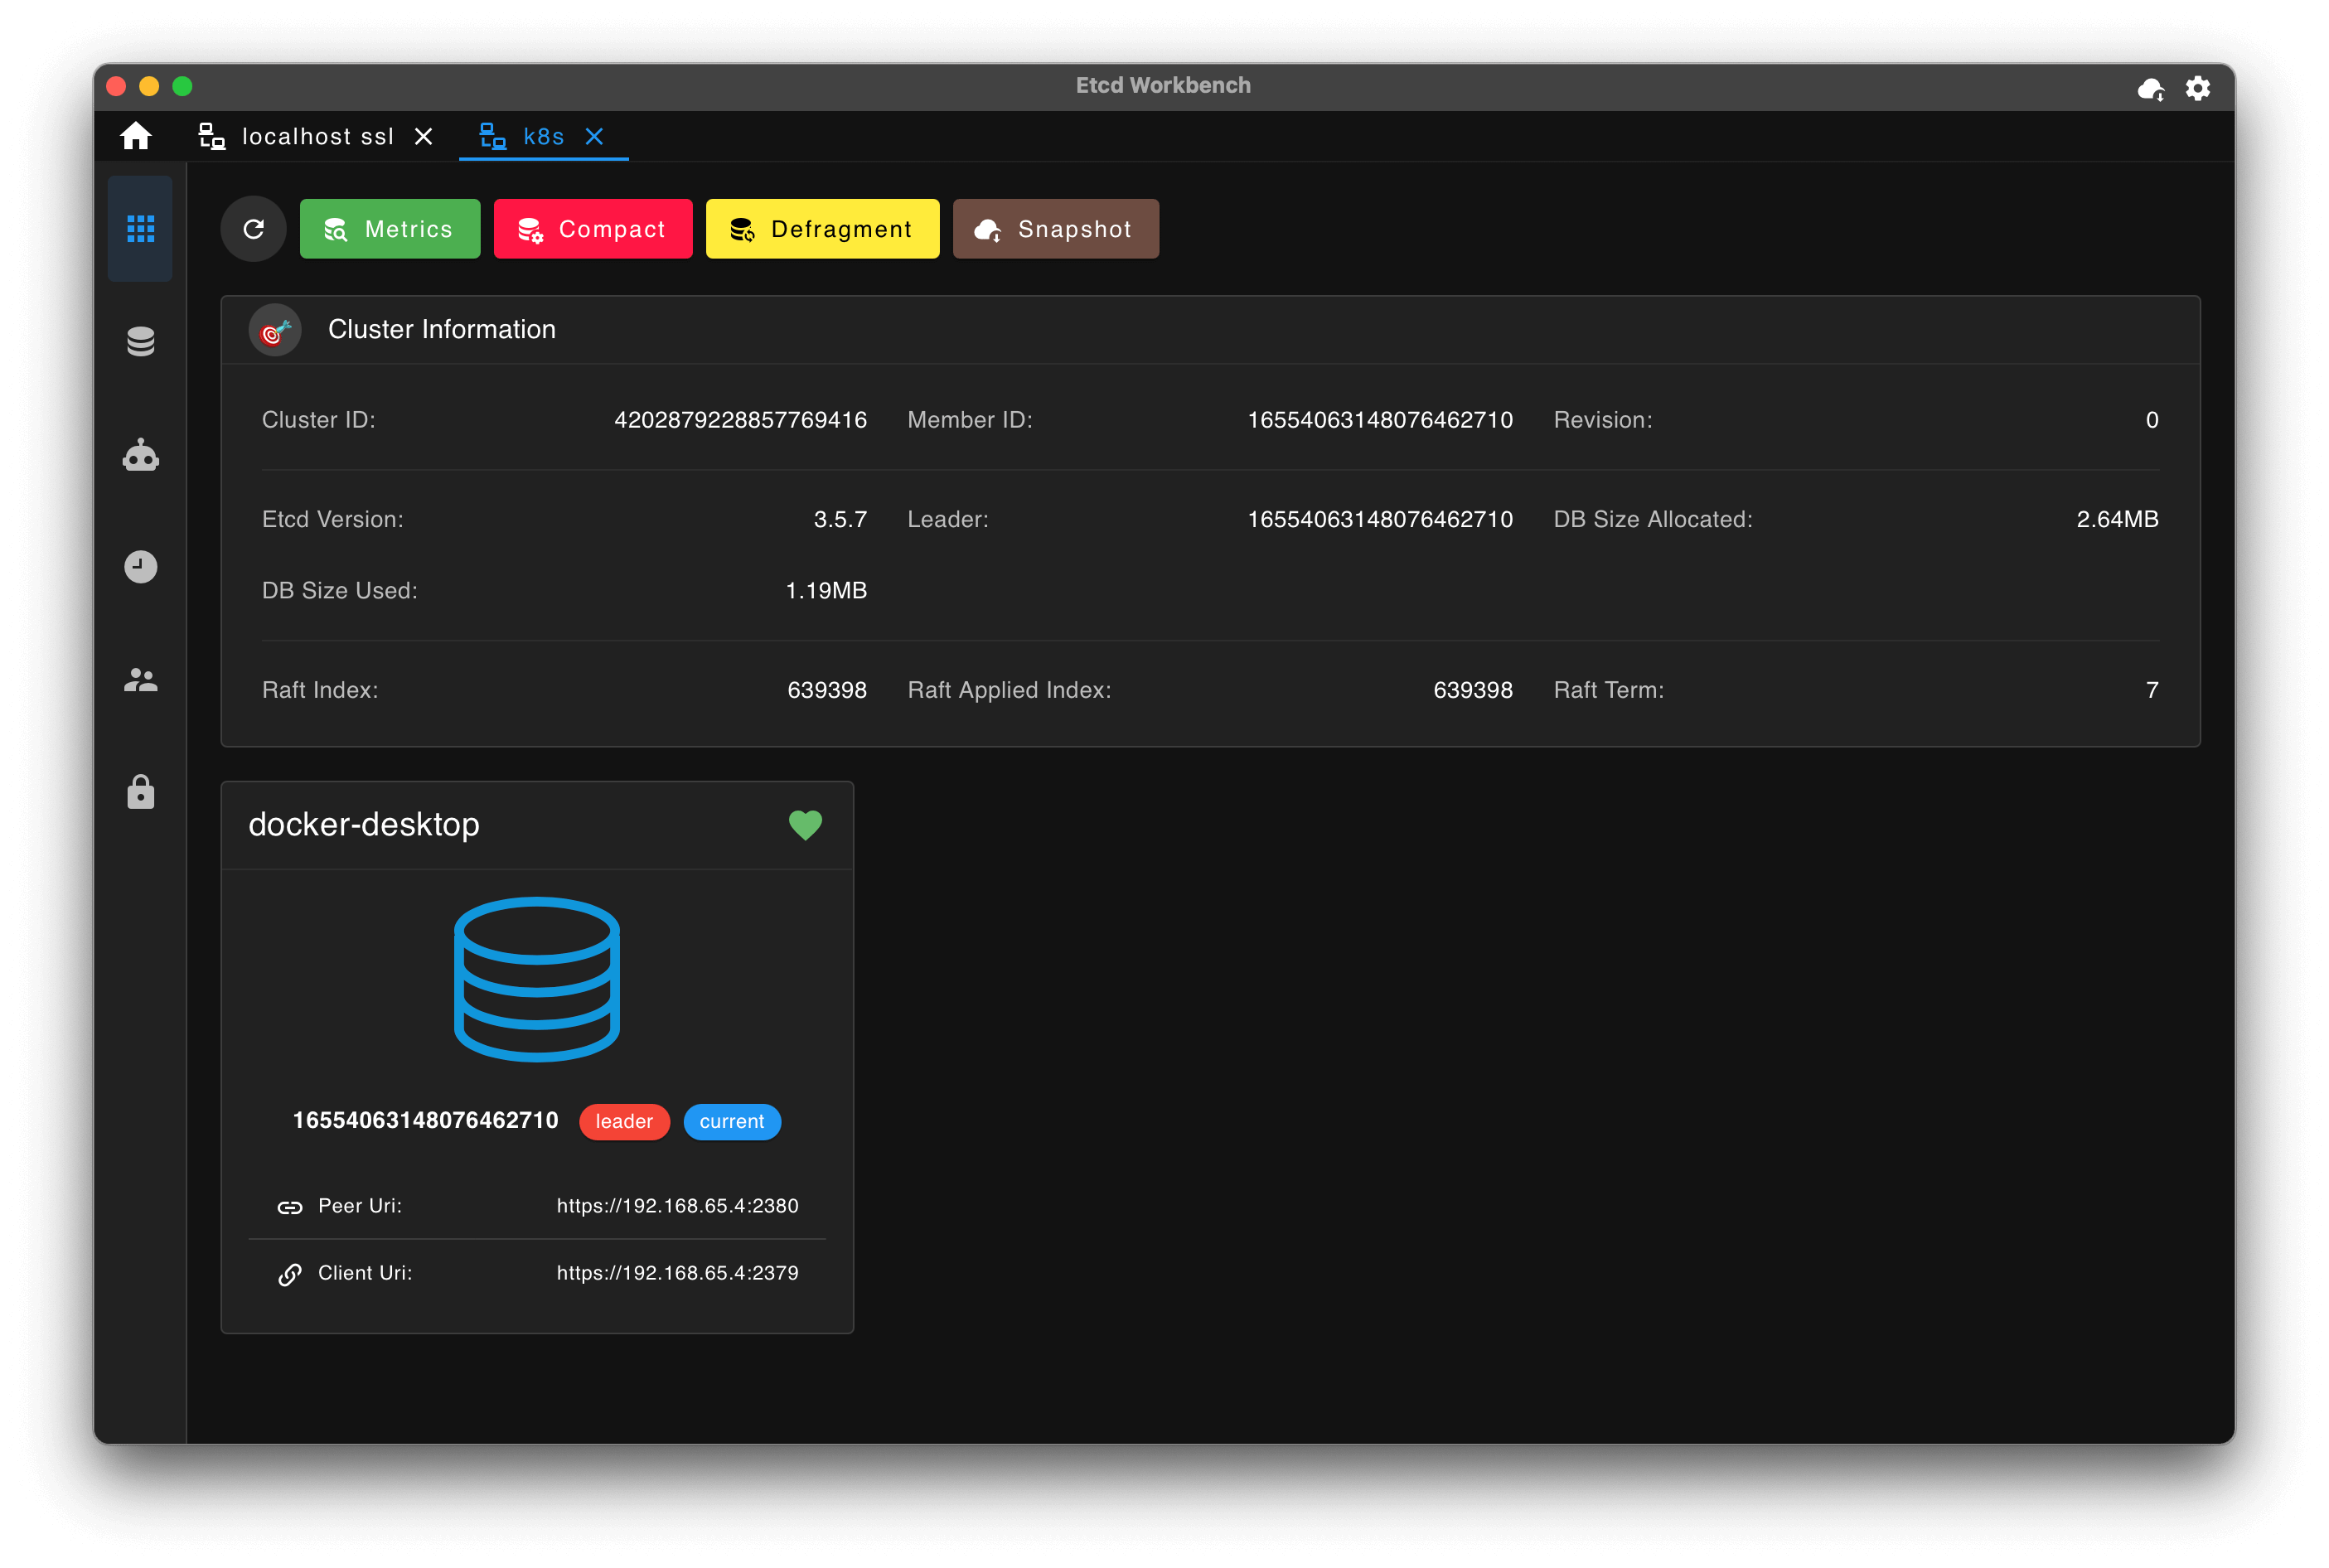Screen dimensions: 2329x1568
Task: Switch to the localhost ssl tab
Action: (296, 136)
